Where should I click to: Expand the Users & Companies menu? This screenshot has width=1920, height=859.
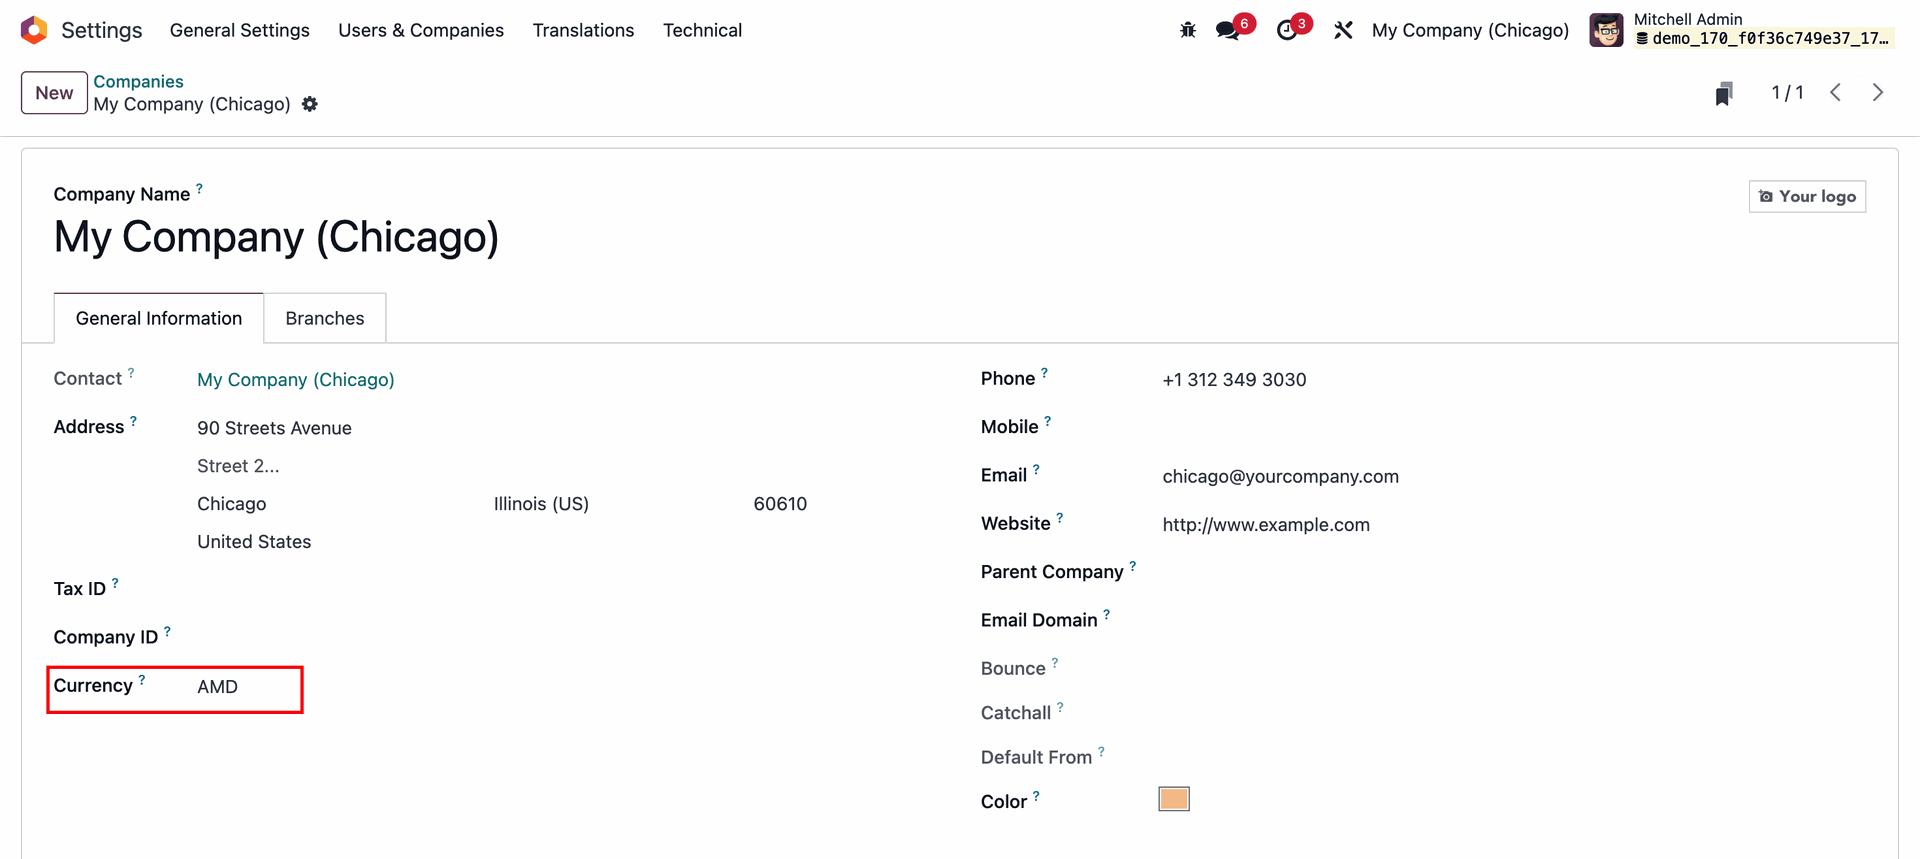point(420,30)
